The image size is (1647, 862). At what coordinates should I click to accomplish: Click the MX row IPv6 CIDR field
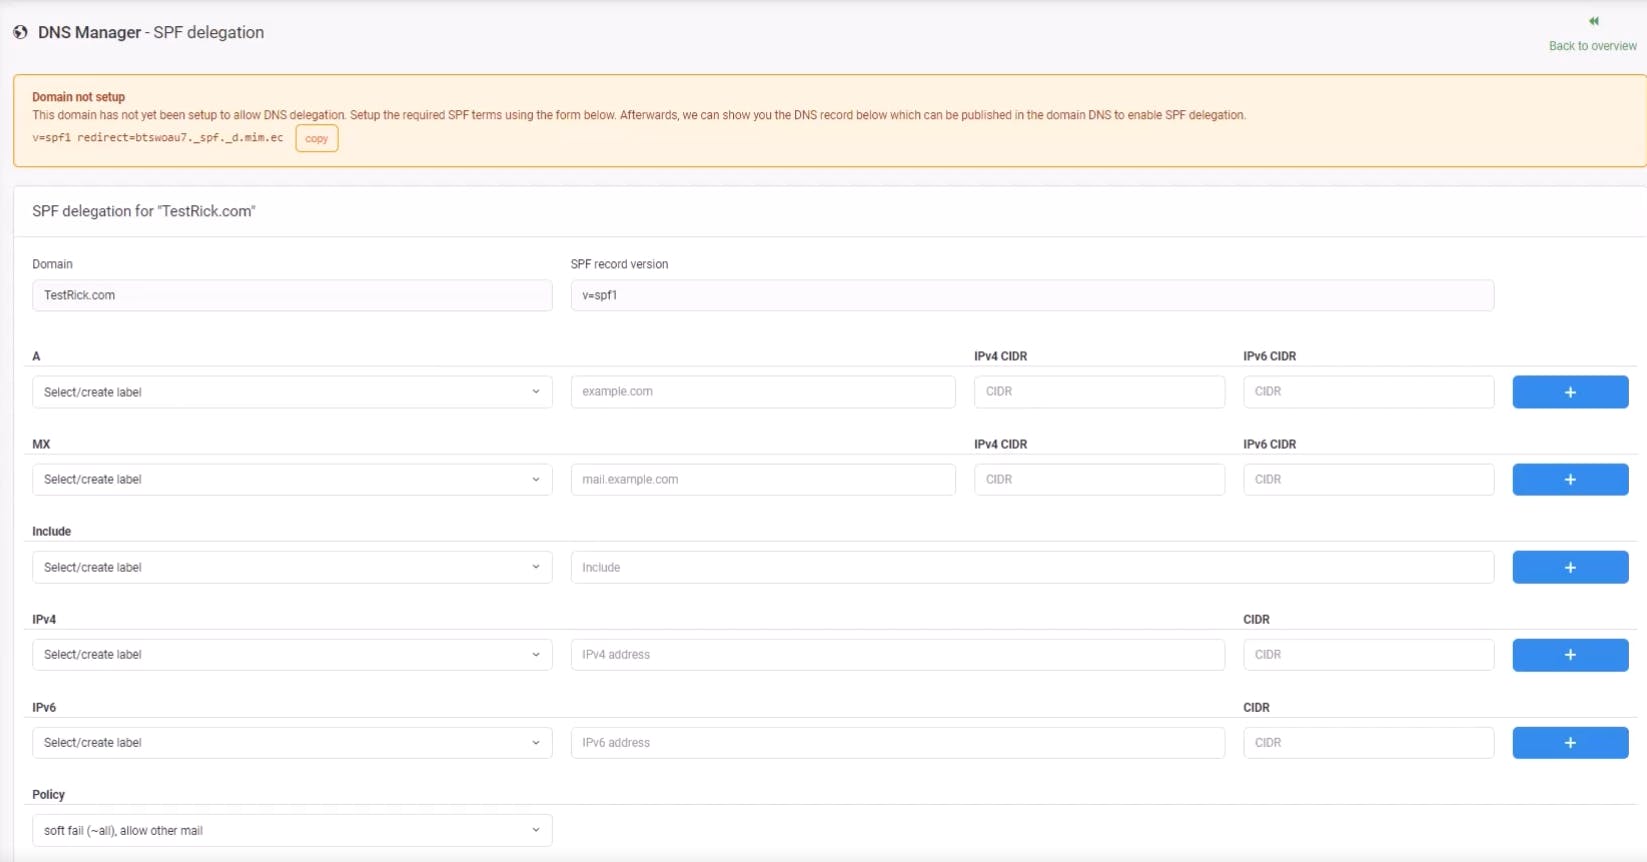[x=1368, y=480]
